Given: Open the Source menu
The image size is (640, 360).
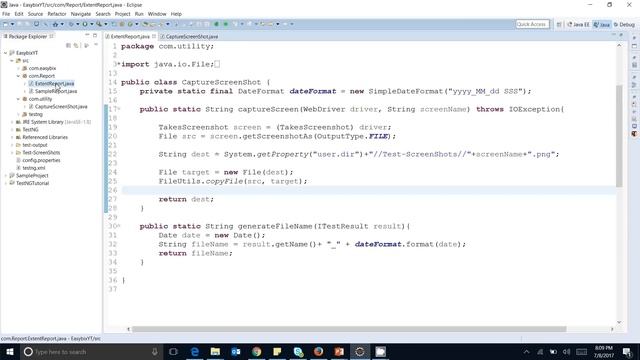Looking at the screenshot, I should (35, 14).
